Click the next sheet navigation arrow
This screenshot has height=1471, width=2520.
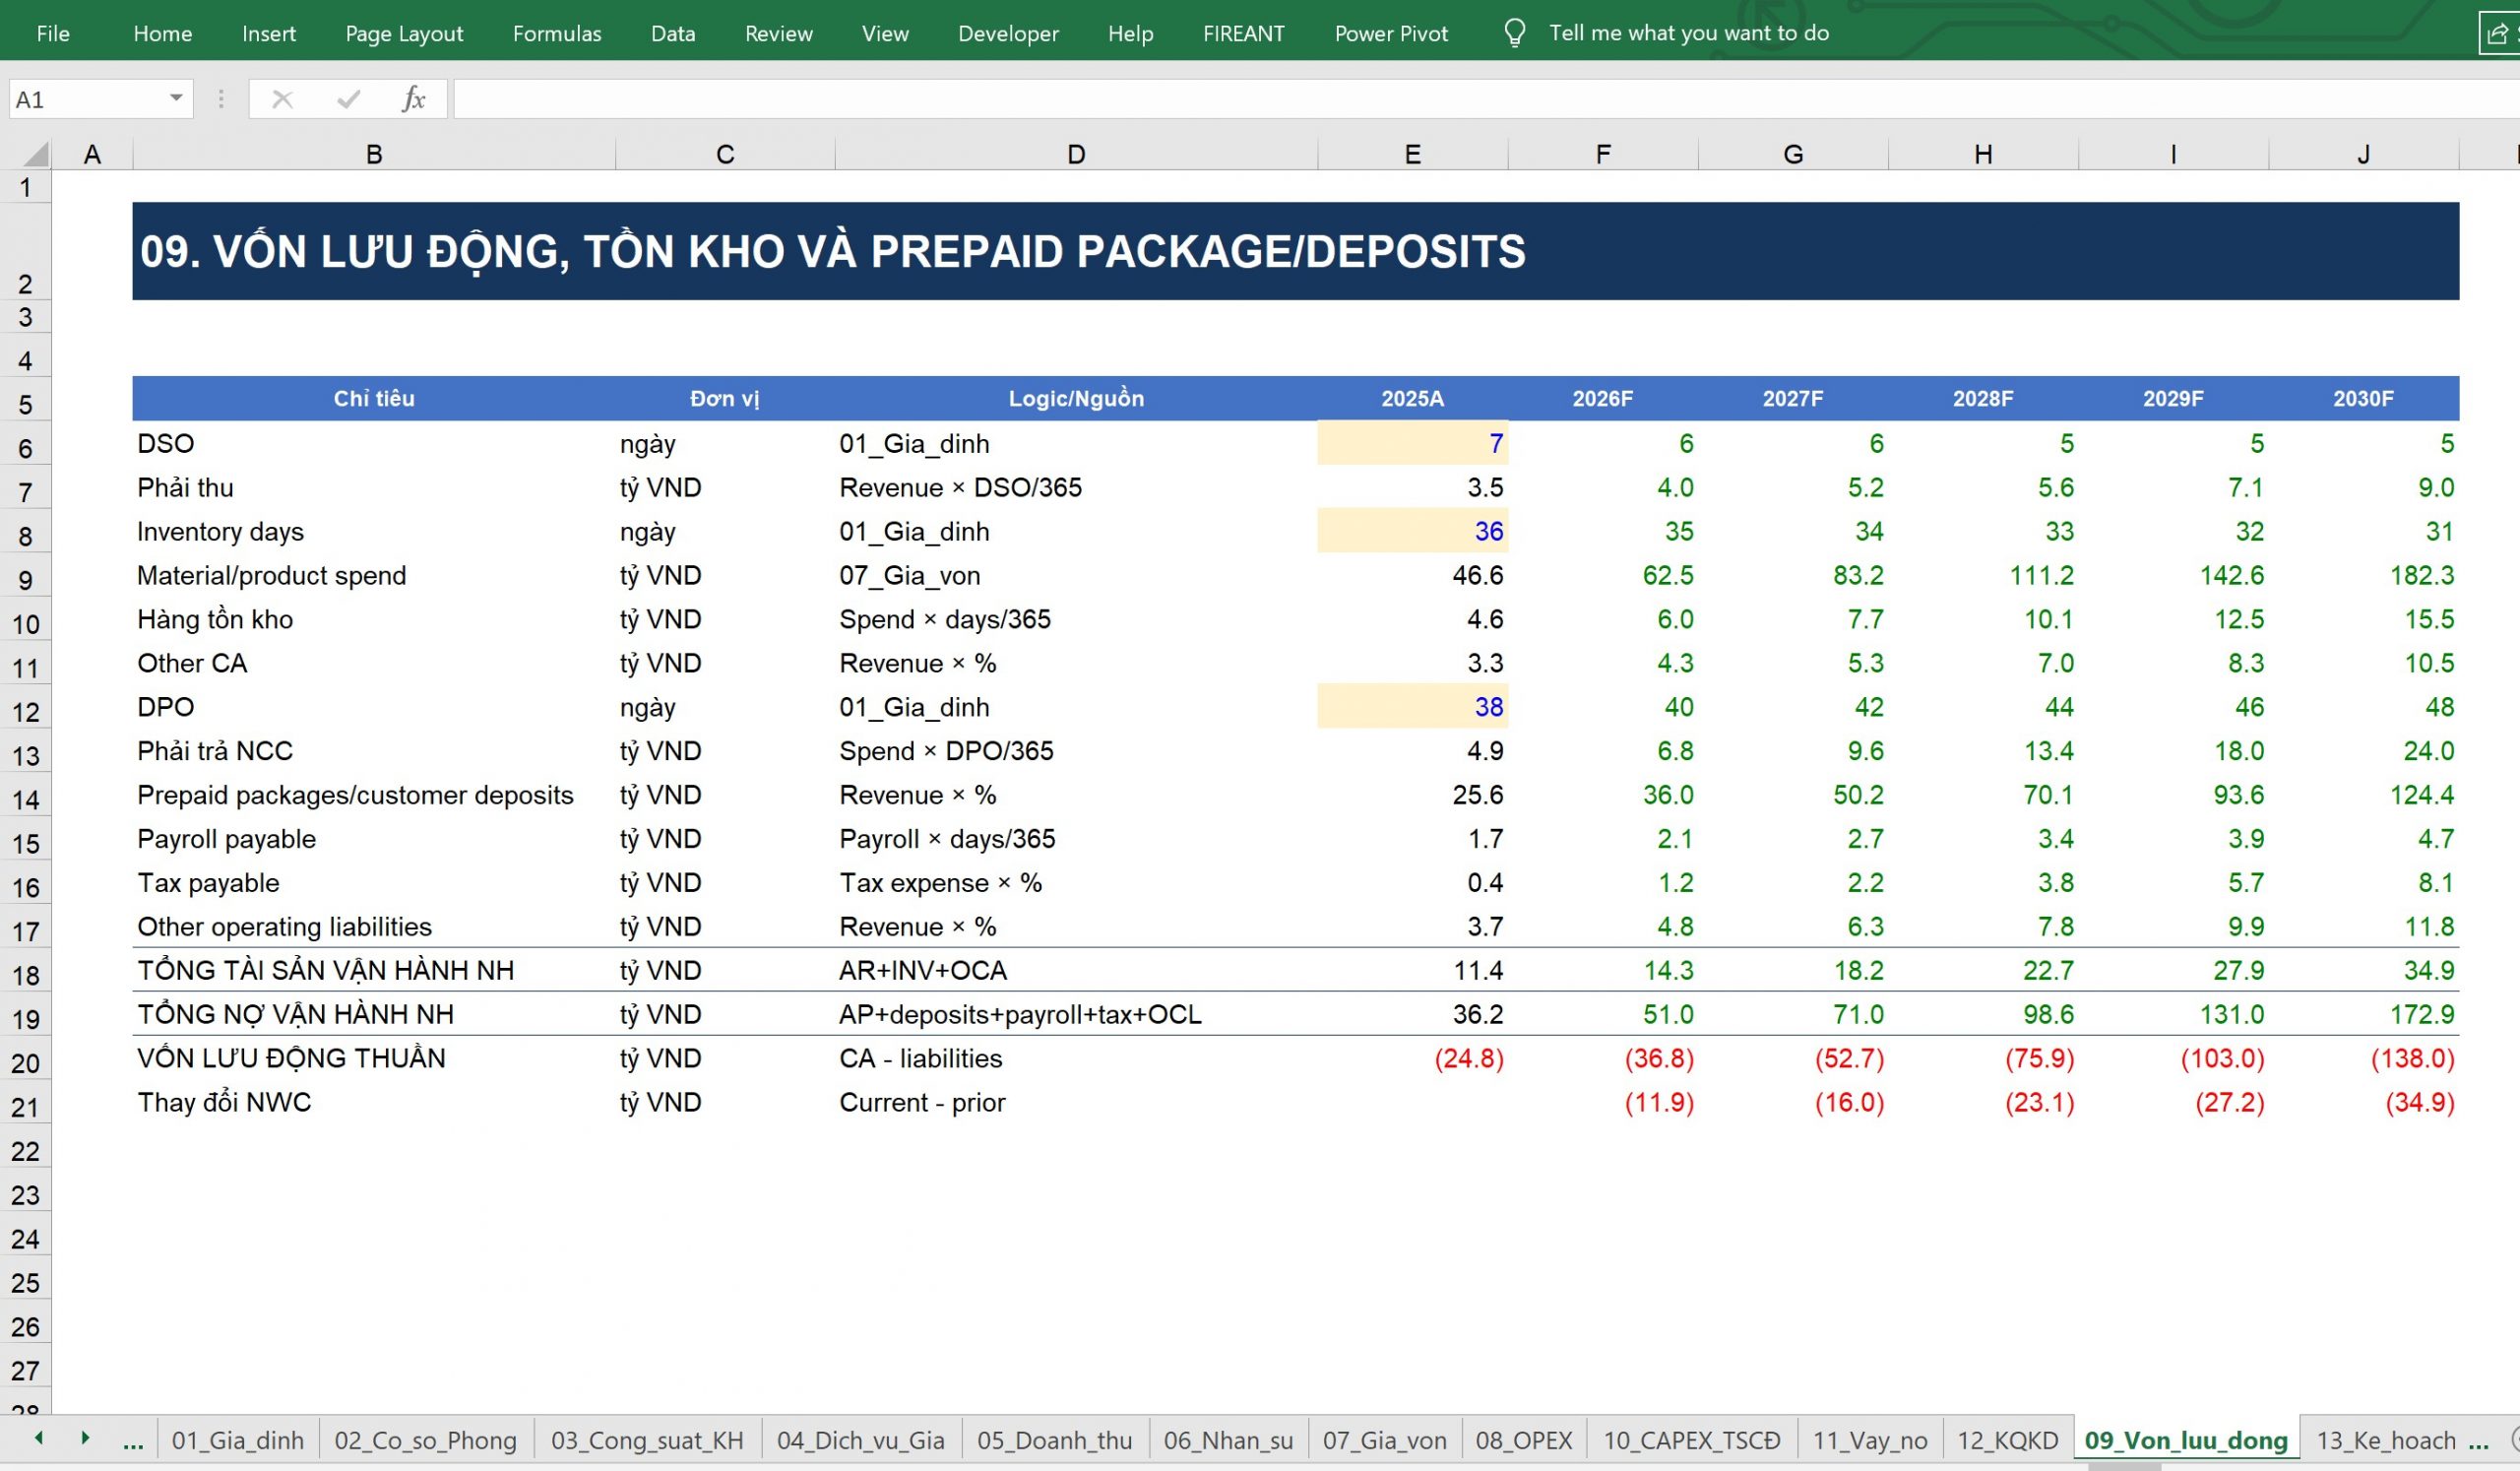point(85,1438)
